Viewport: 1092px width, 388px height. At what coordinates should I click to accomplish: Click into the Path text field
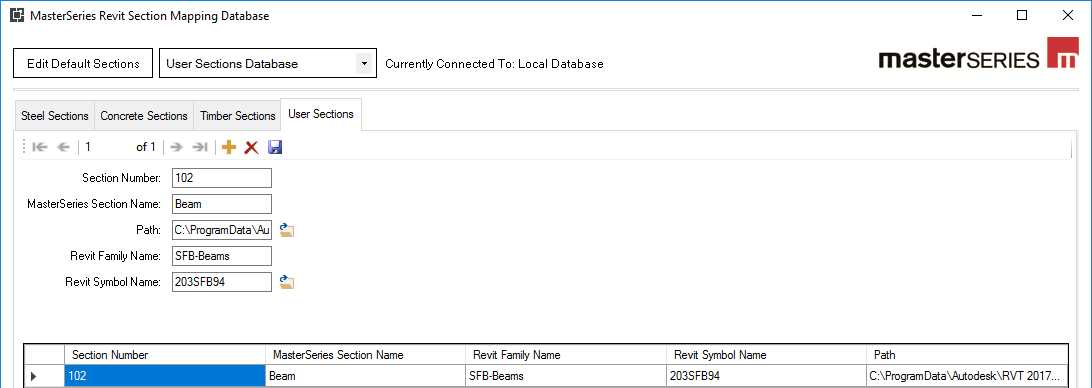(x=221, y=230)
